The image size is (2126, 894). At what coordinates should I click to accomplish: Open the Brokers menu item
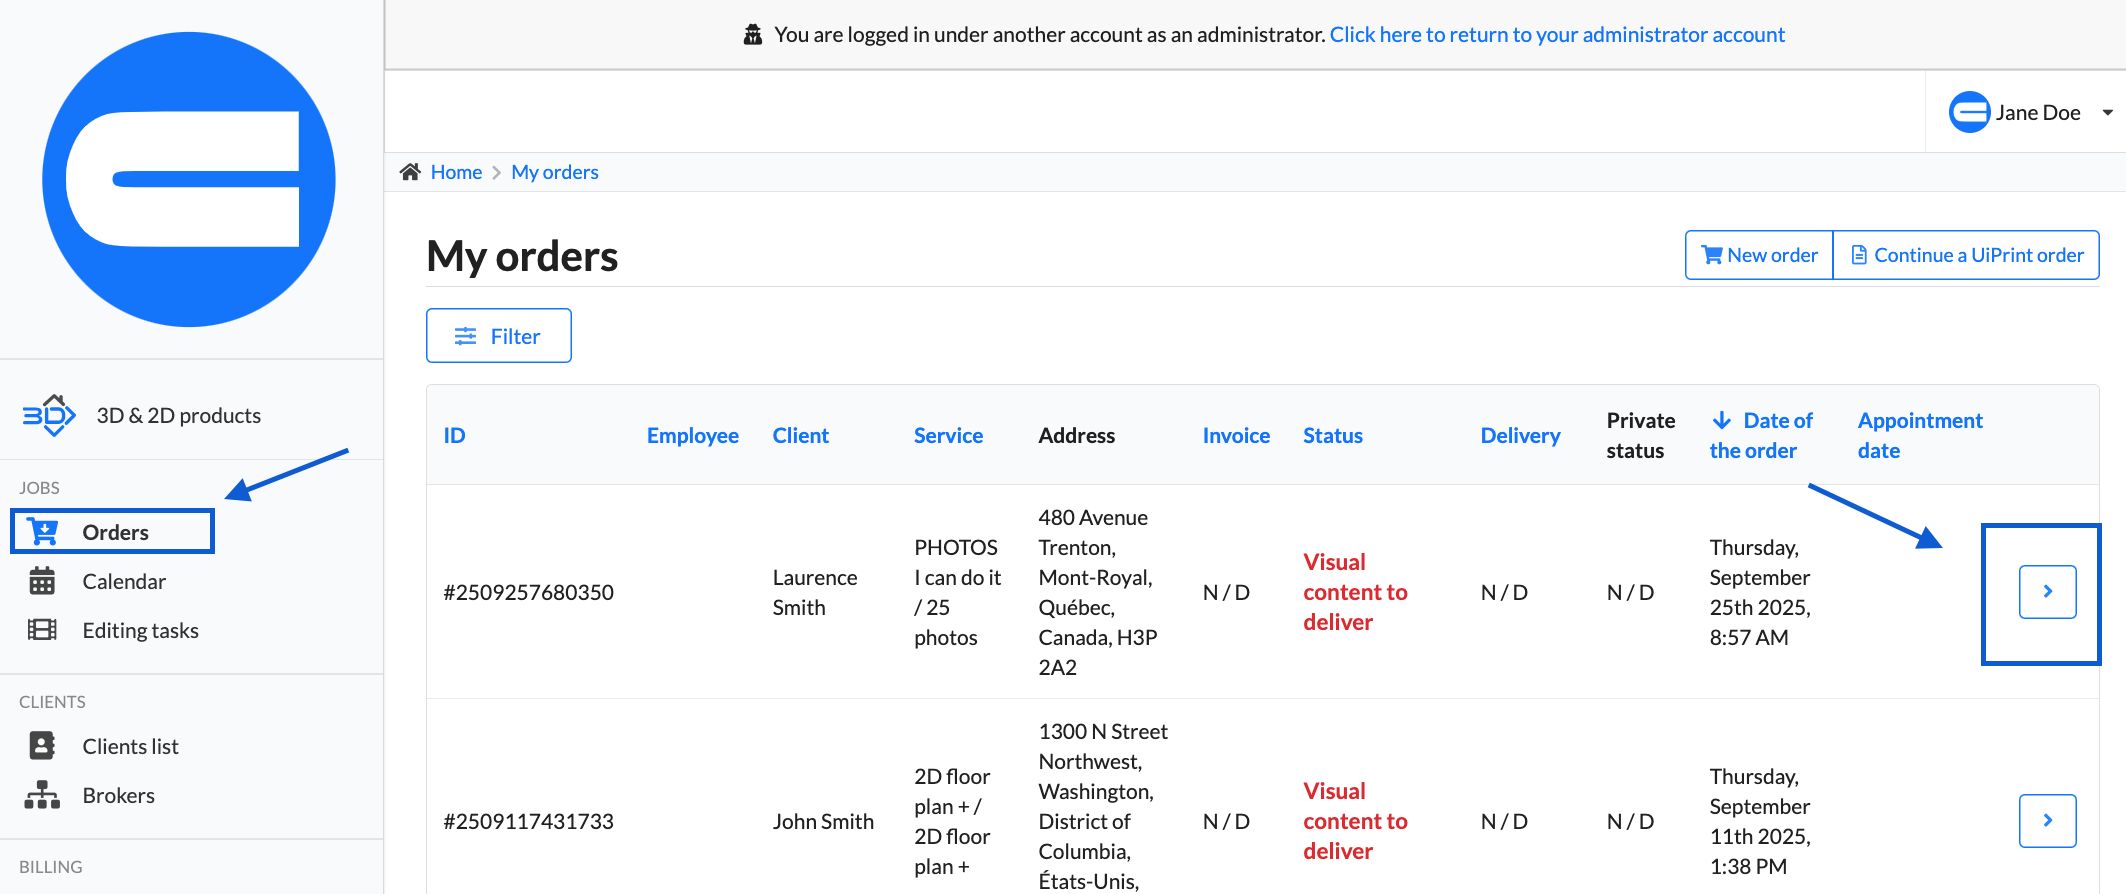[118, 795]
